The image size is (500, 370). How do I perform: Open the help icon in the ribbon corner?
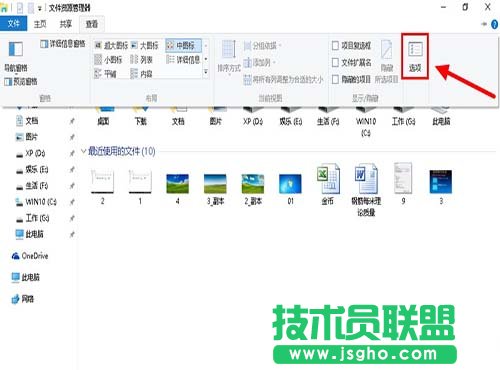click(x=495, y=24)
